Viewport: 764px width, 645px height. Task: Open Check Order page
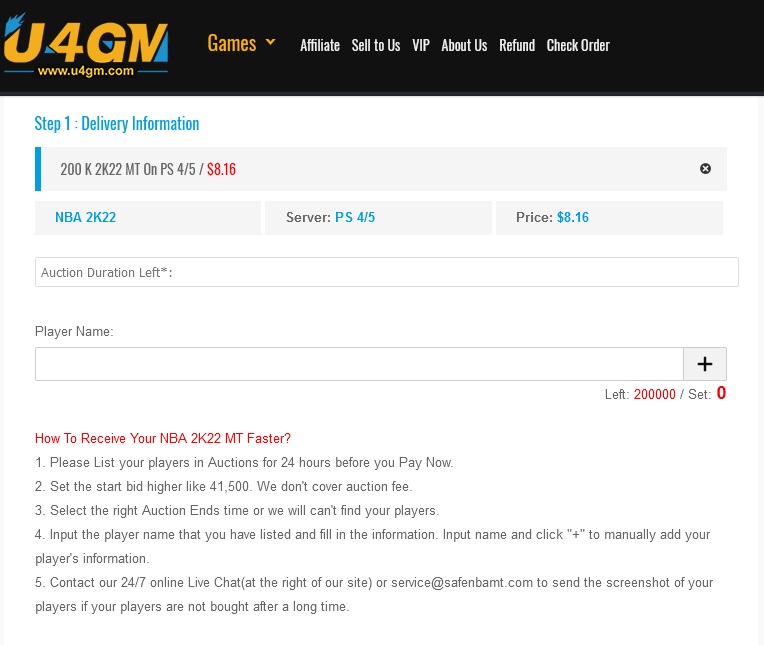click(578, 45)
